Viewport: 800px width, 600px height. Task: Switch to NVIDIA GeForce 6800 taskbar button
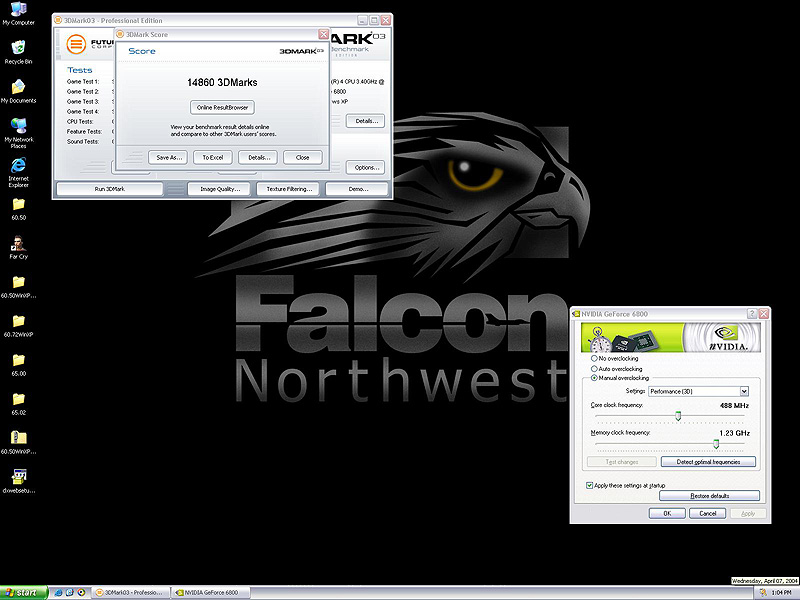[x=211, y=592]
